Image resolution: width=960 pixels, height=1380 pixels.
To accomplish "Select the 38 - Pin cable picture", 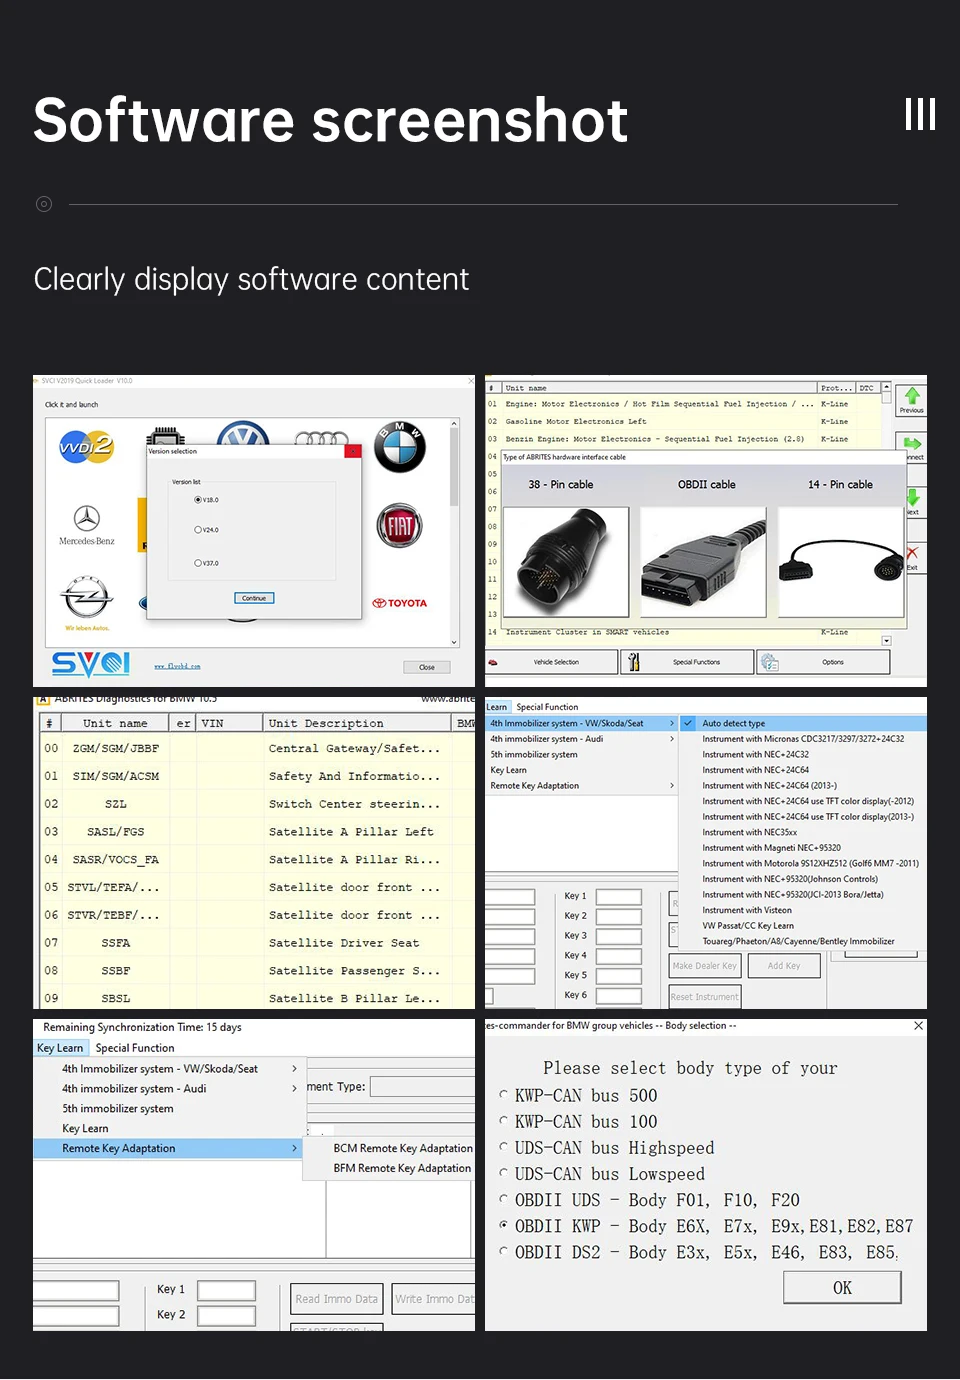I will coord(566,561).
